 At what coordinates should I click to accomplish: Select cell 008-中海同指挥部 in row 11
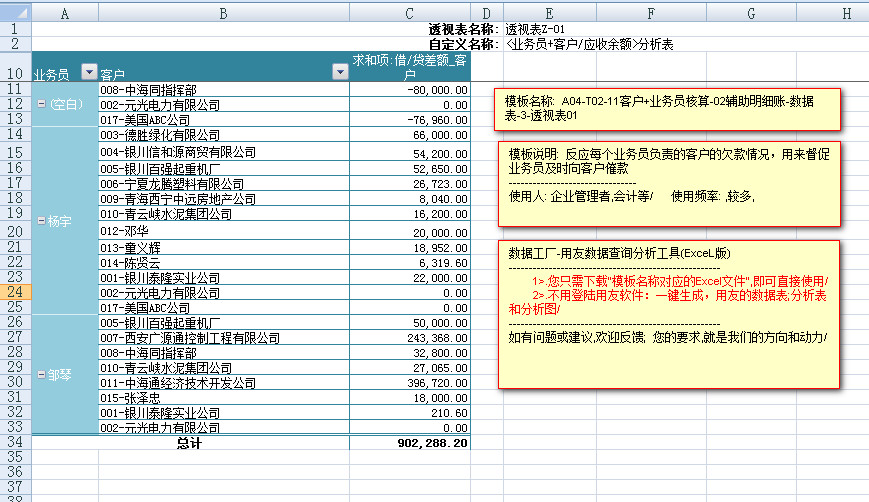pyautogui.click(x=223, y=89)
